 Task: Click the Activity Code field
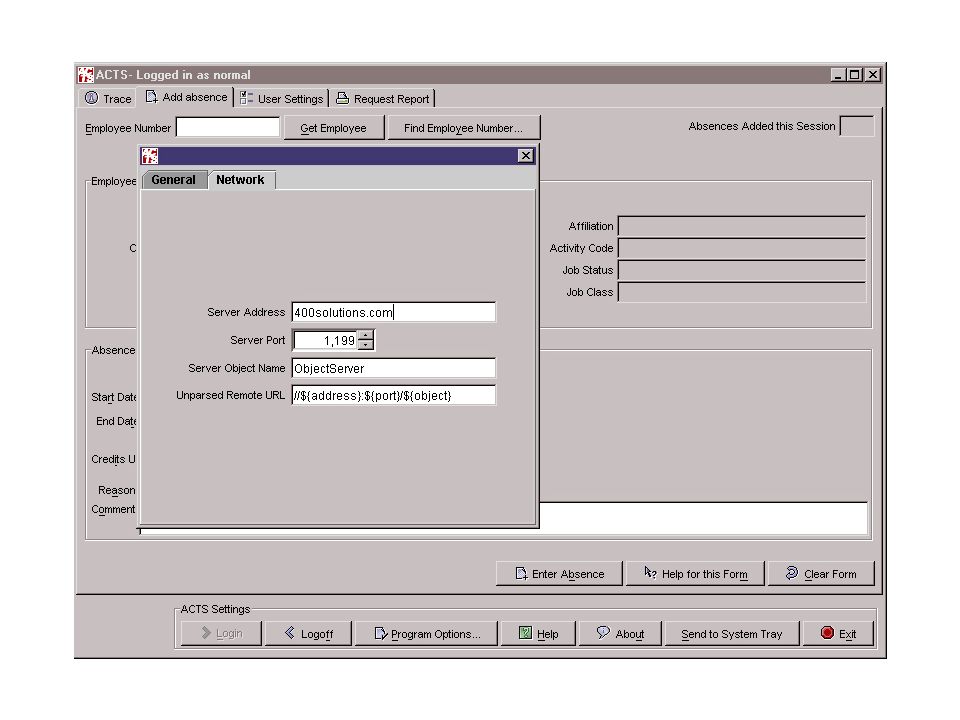742,249
